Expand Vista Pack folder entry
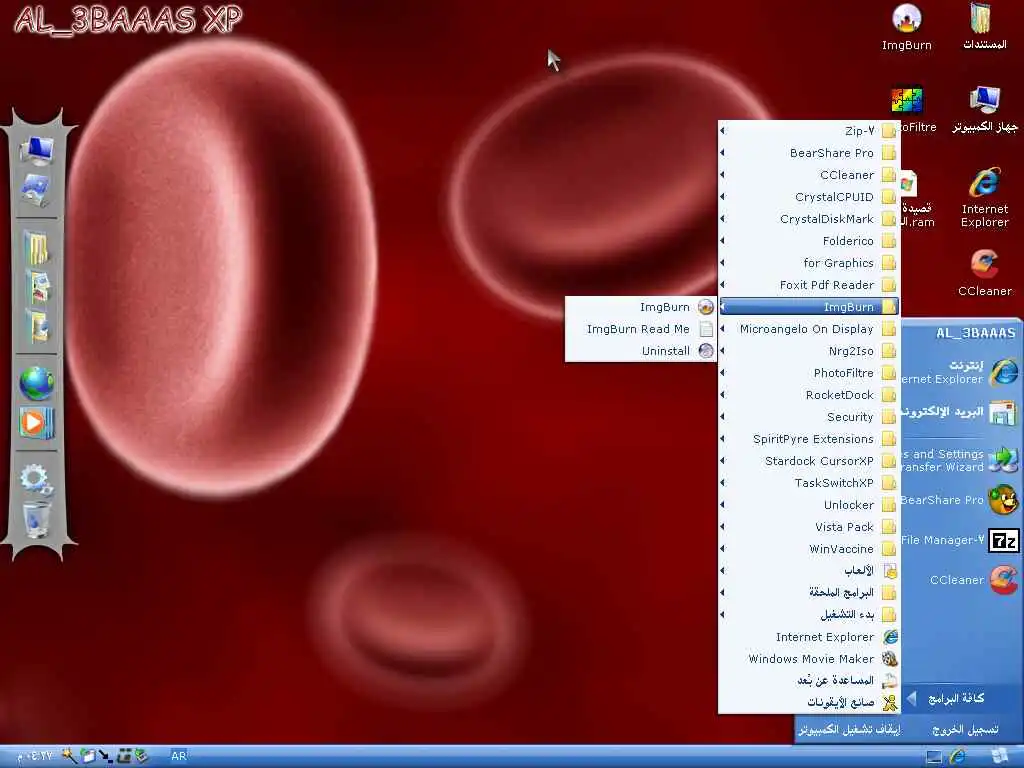 (809, 526)
